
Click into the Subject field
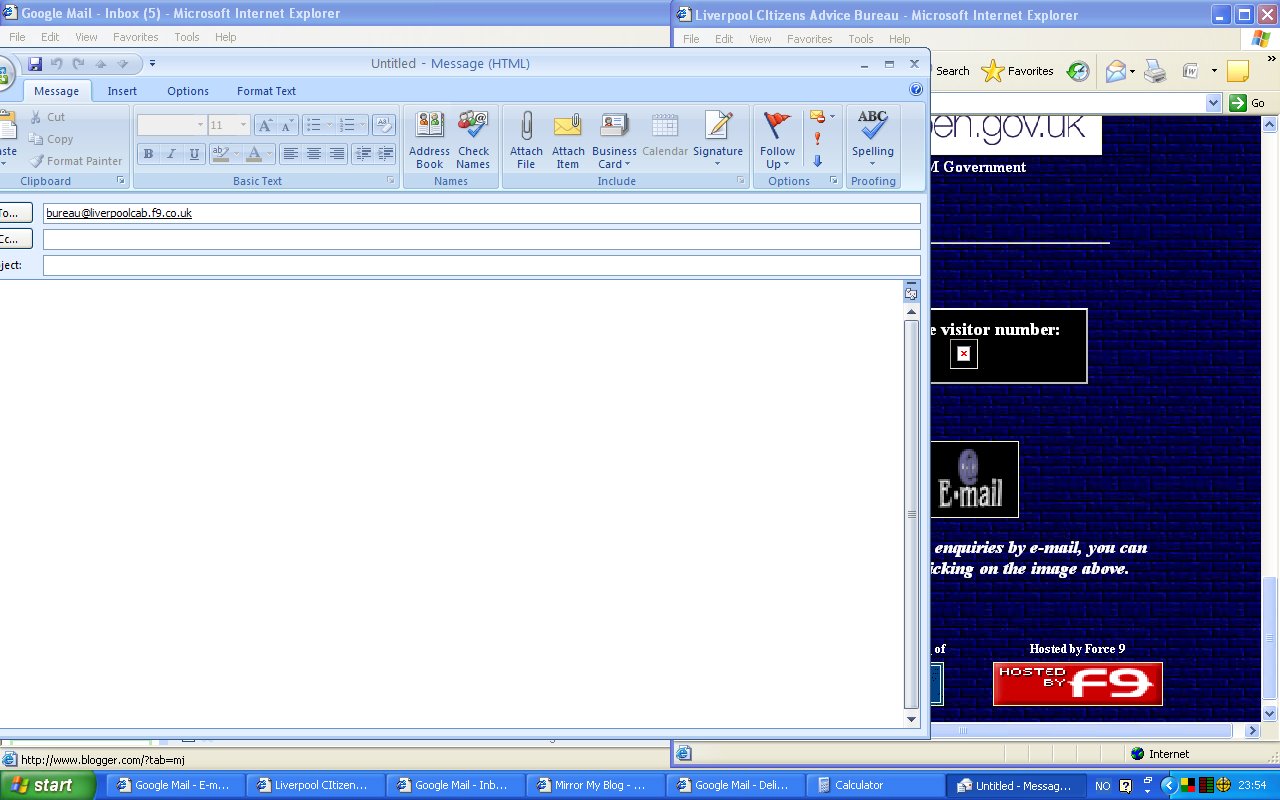[481, 265]
